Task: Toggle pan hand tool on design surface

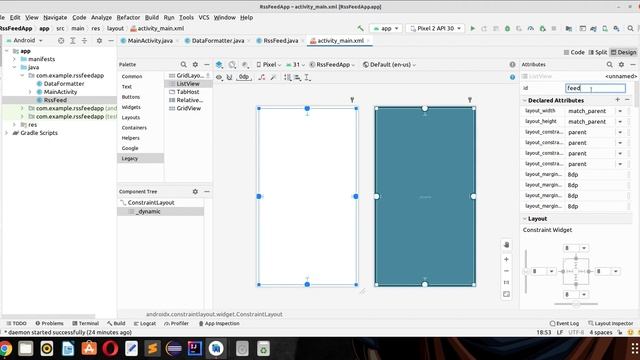Action: [507, 244]
